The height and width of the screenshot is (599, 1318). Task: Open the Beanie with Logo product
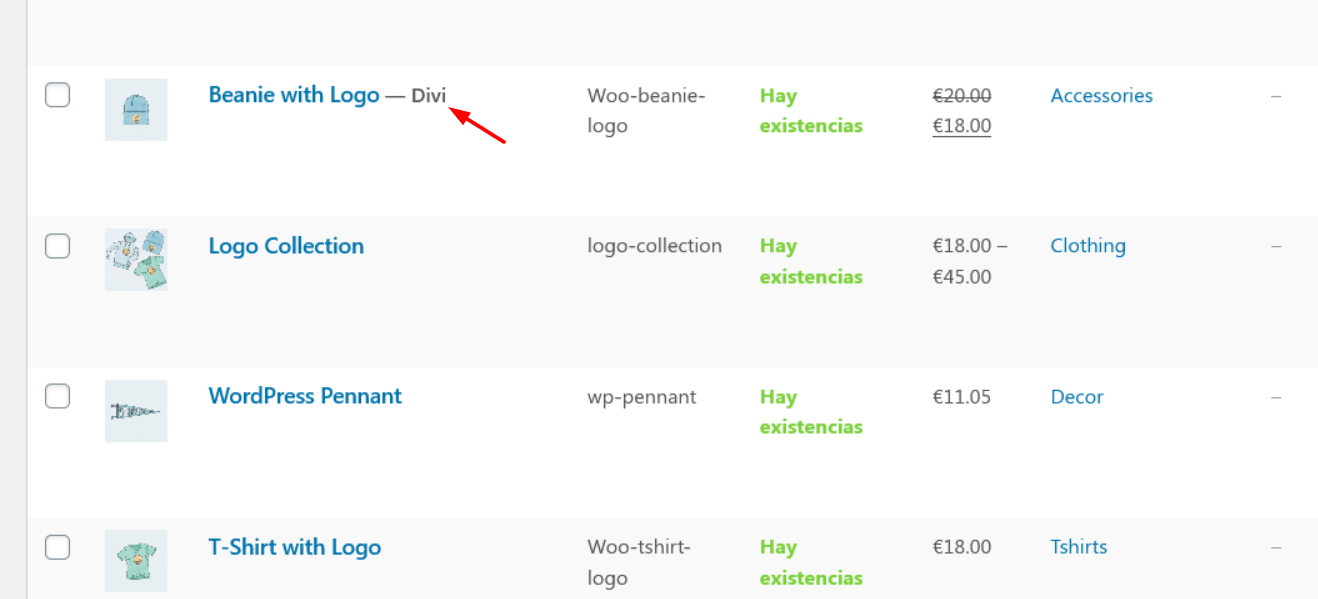294,95
